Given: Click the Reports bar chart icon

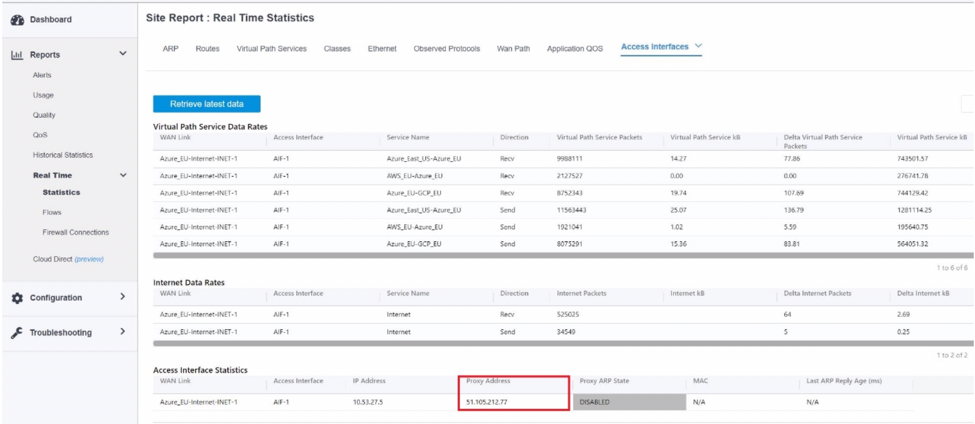Looking at the screenshot, I should tap(17, 55).
